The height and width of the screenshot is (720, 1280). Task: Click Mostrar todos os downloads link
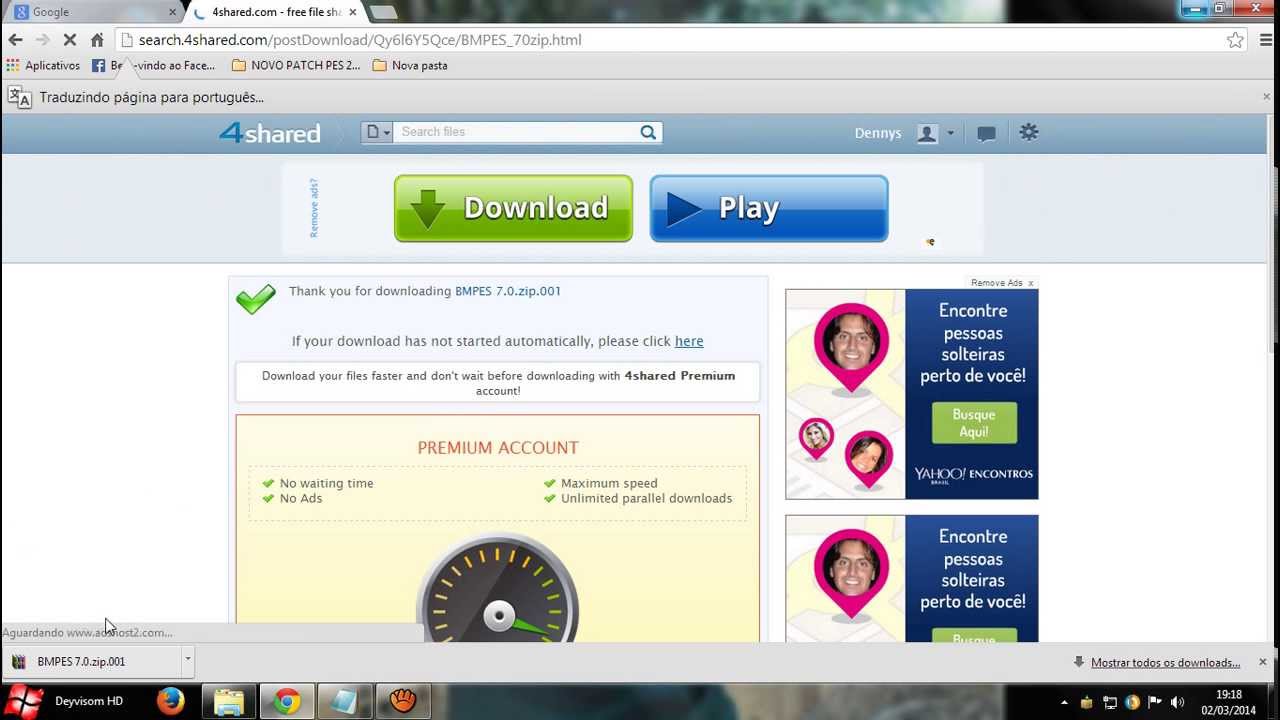1165,662
